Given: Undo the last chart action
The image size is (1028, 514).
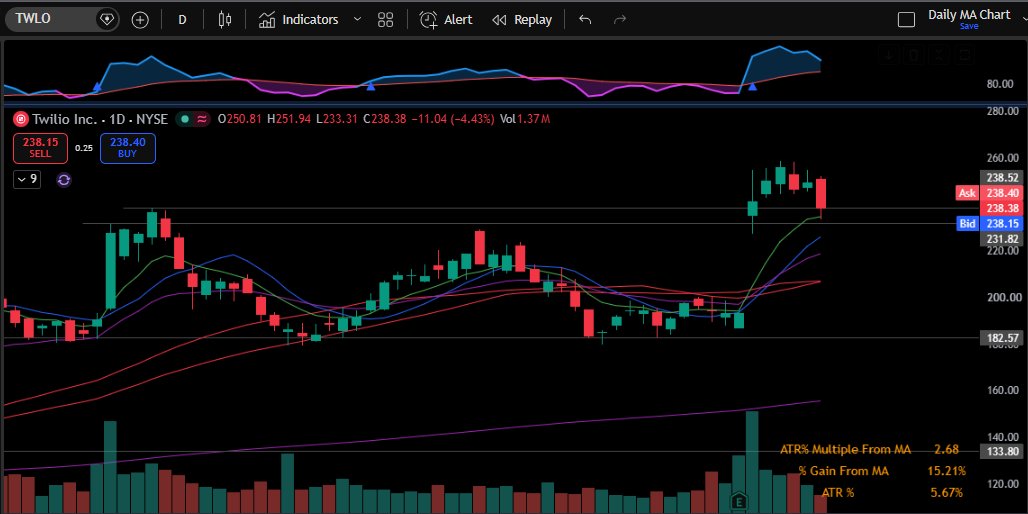Looking at the screenshot, I should (x=585, y=20).
